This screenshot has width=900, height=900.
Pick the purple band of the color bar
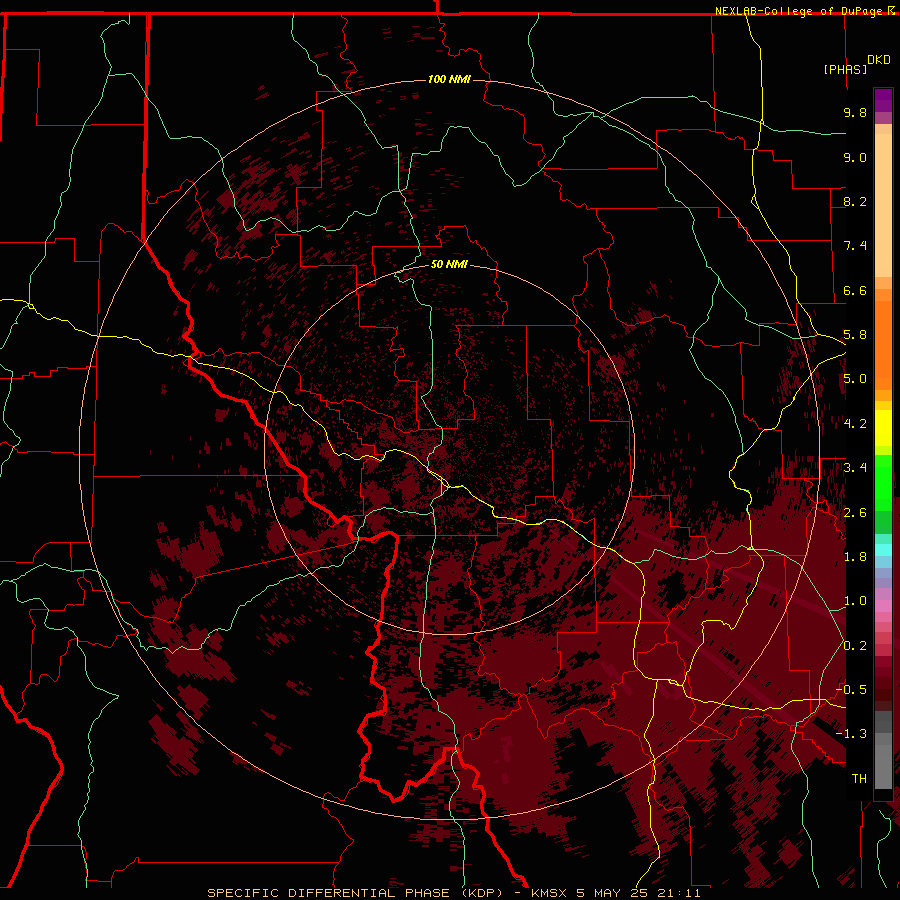tap(883, 100)
